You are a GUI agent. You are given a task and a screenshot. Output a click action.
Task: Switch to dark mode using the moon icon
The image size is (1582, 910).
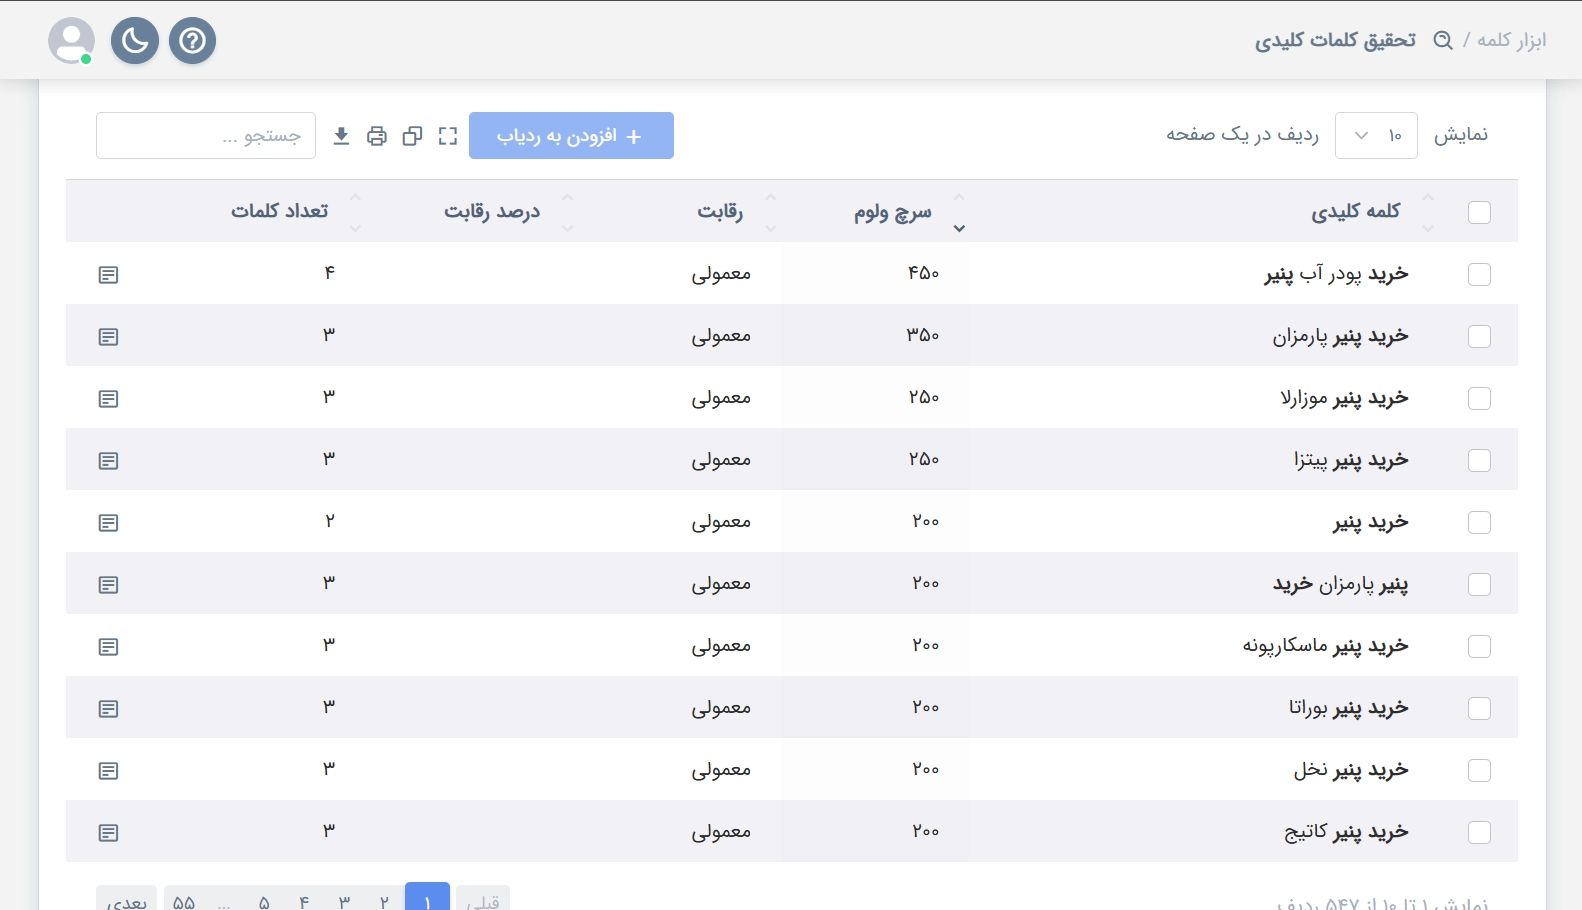click(135, 41)
